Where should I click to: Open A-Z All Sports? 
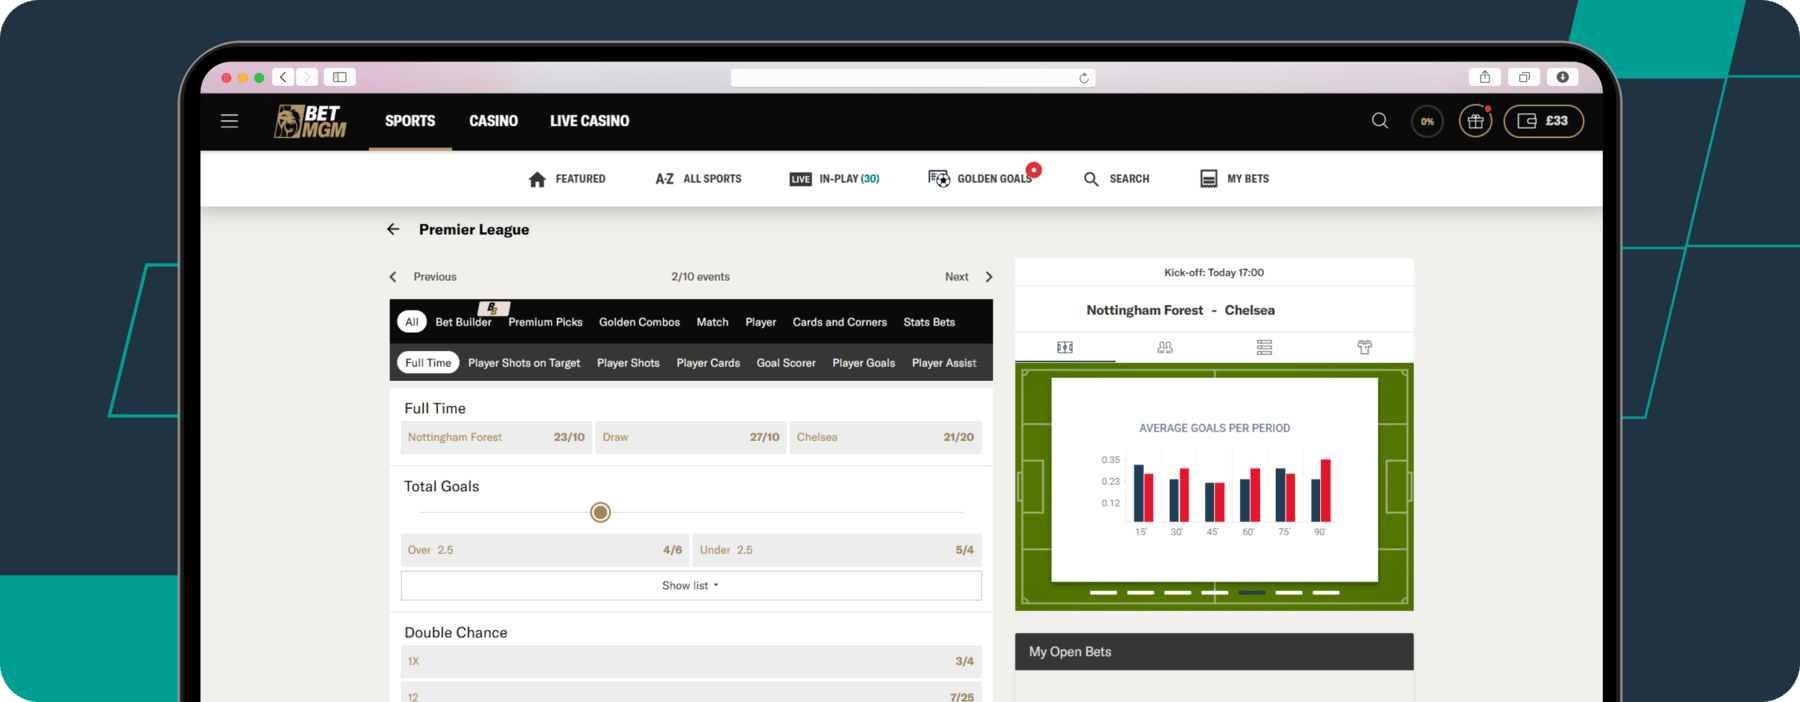coord(698,179)
